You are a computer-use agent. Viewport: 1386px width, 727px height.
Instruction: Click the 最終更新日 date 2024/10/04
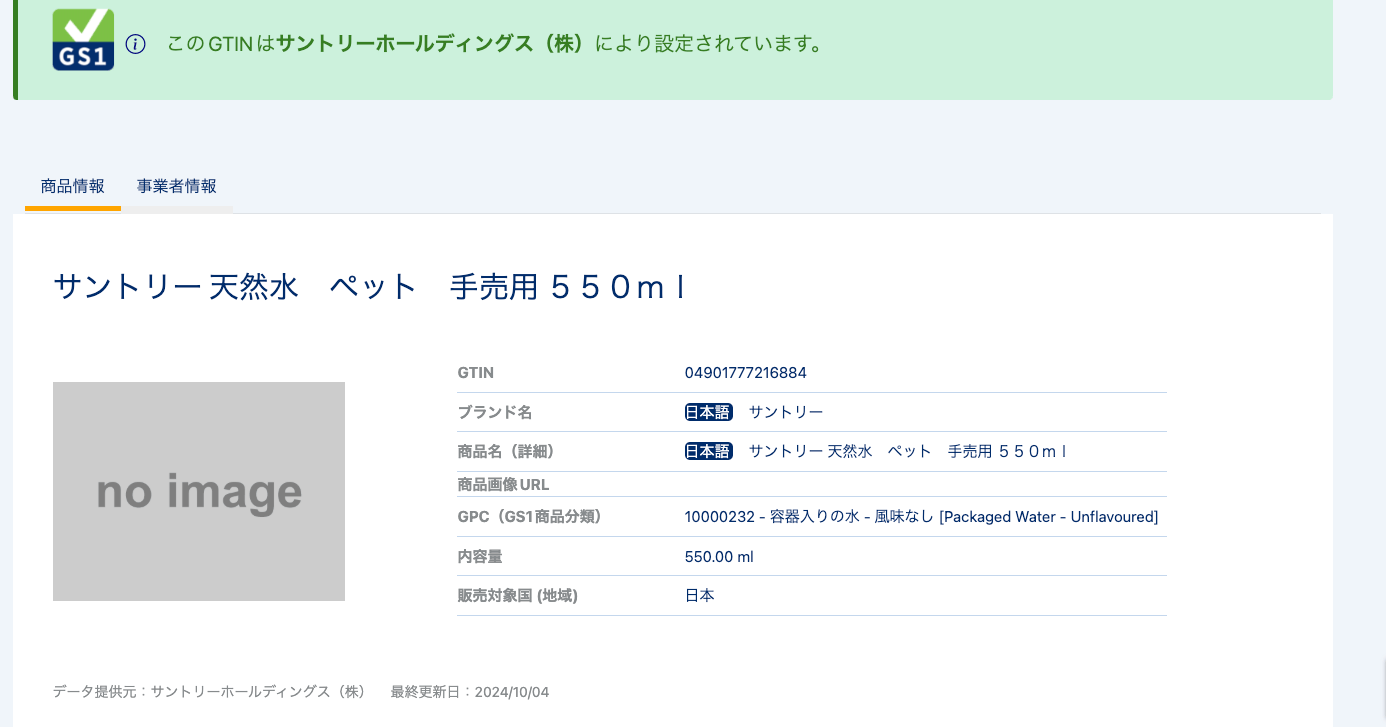512,691
